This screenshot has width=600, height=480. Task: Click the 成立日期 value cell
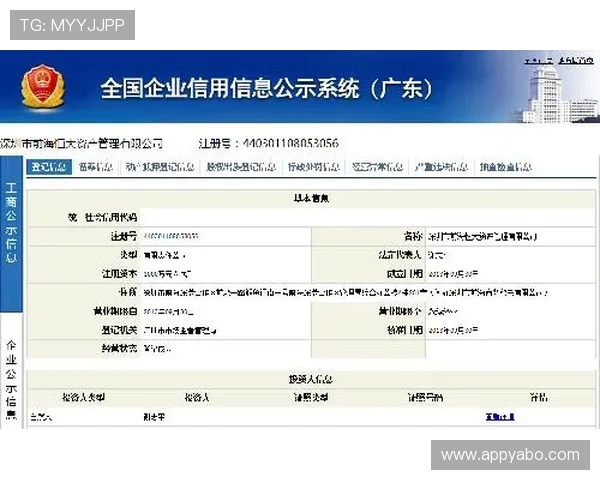point(510,274)
